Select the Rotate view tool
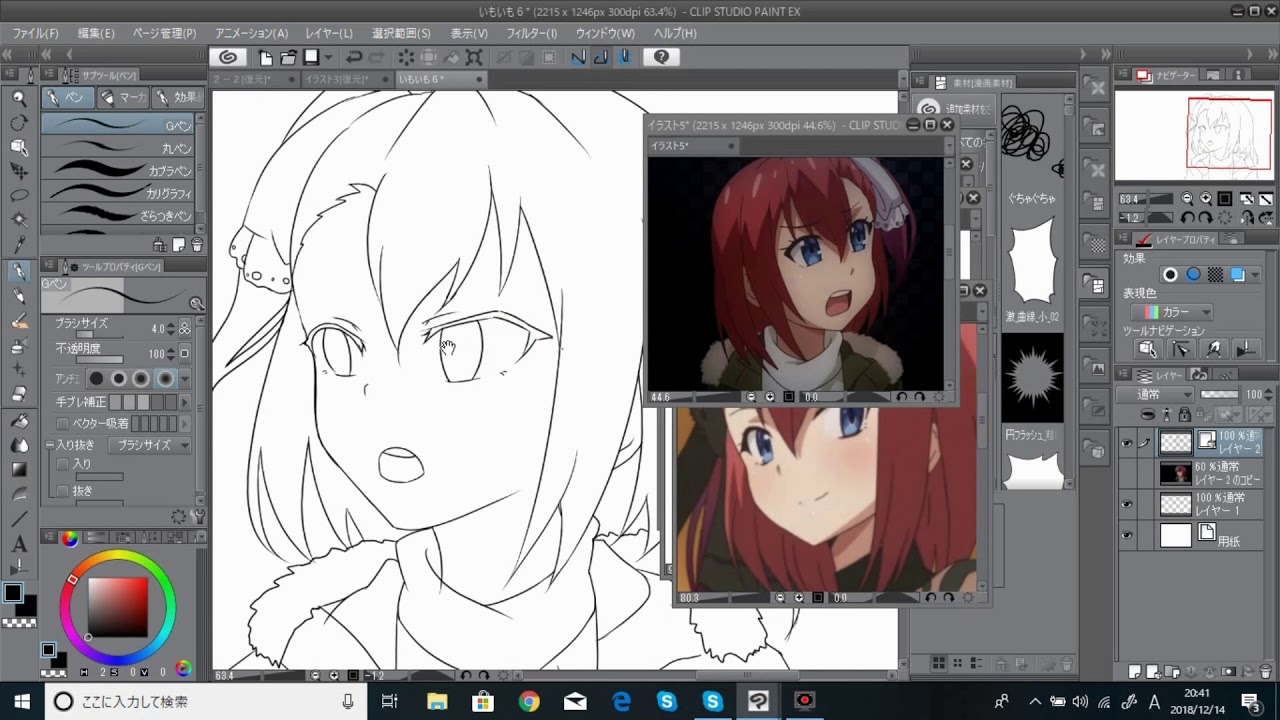The image size is (1280, 720). (19, 123)
